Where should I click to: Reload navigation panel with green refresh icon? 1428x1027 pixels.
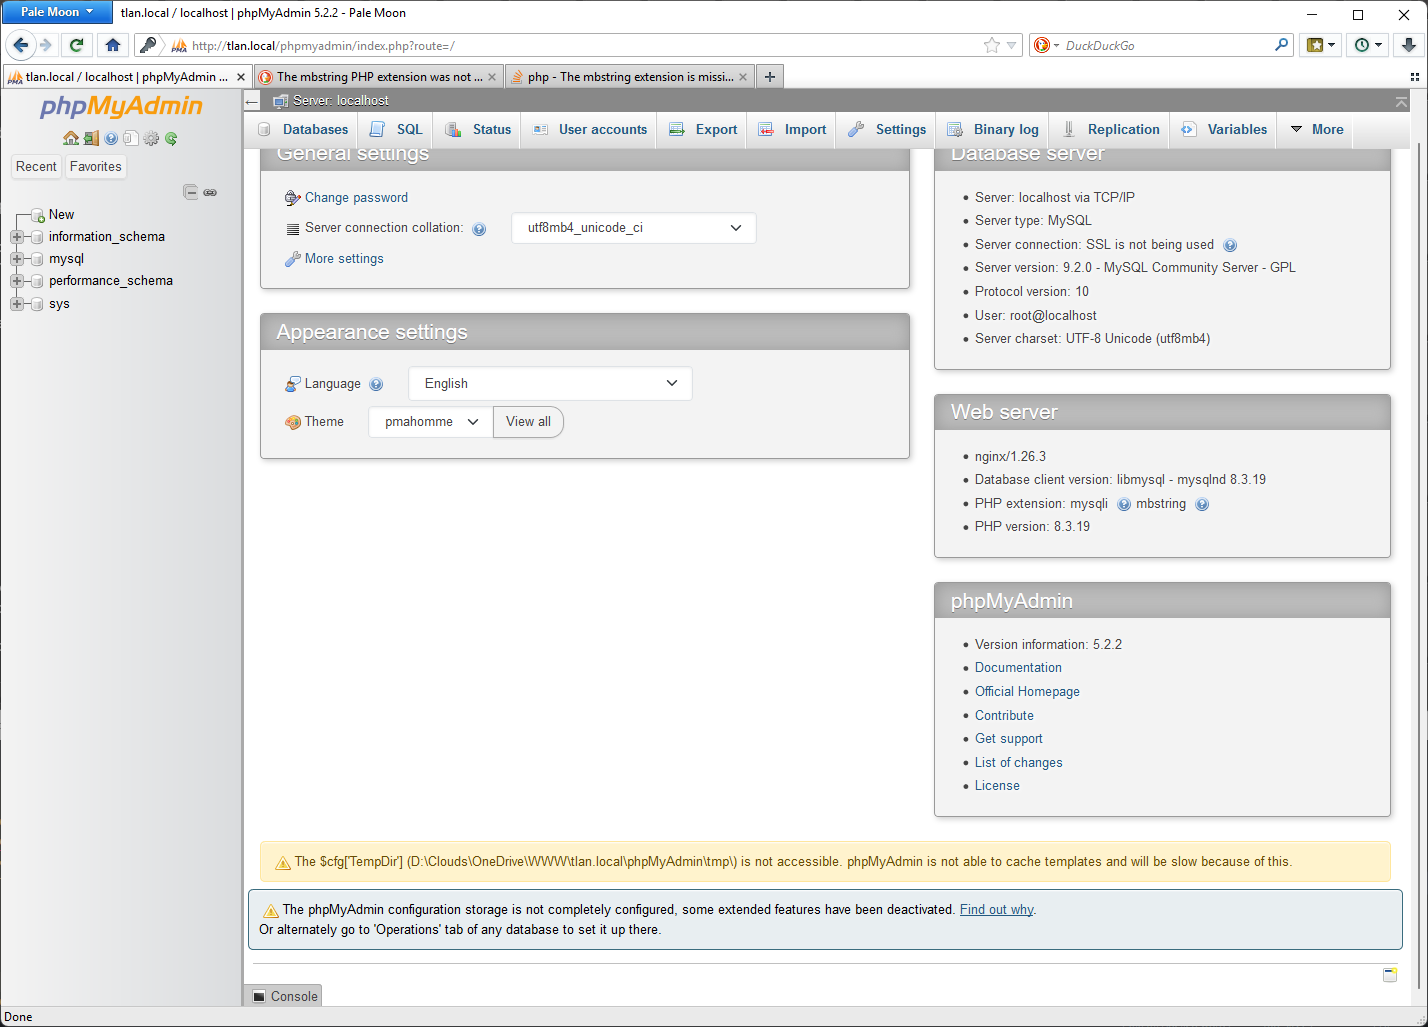(x=171, y=139)
